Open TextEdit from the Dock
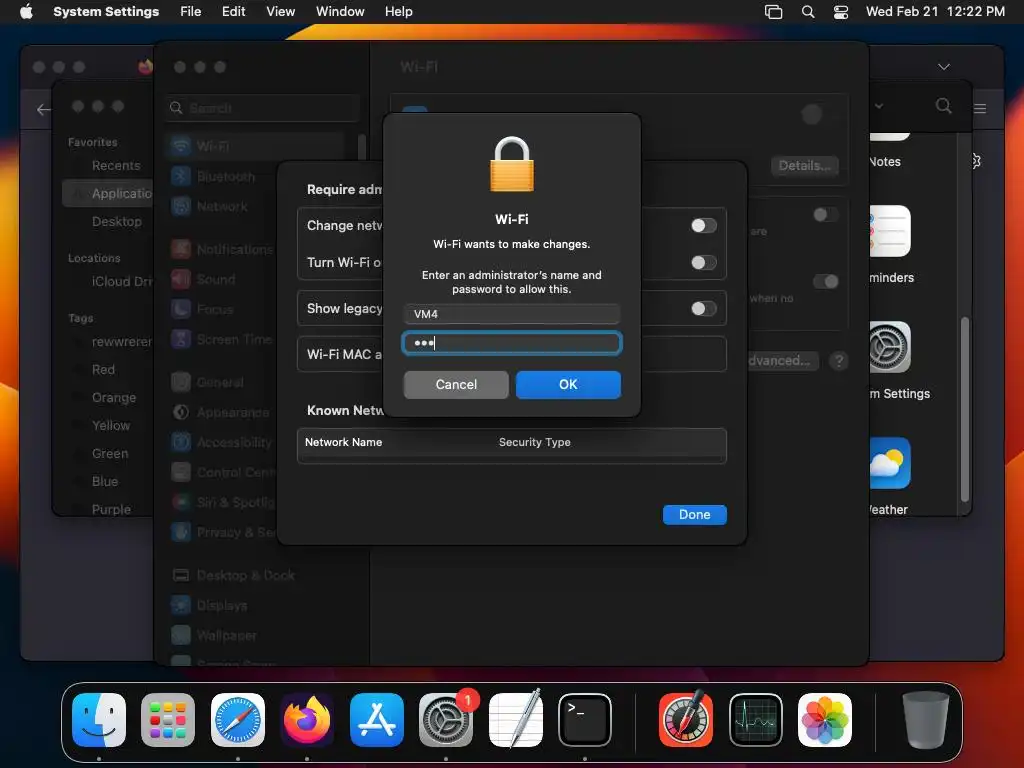This screenshot has height=768, width=1024. 516,720
